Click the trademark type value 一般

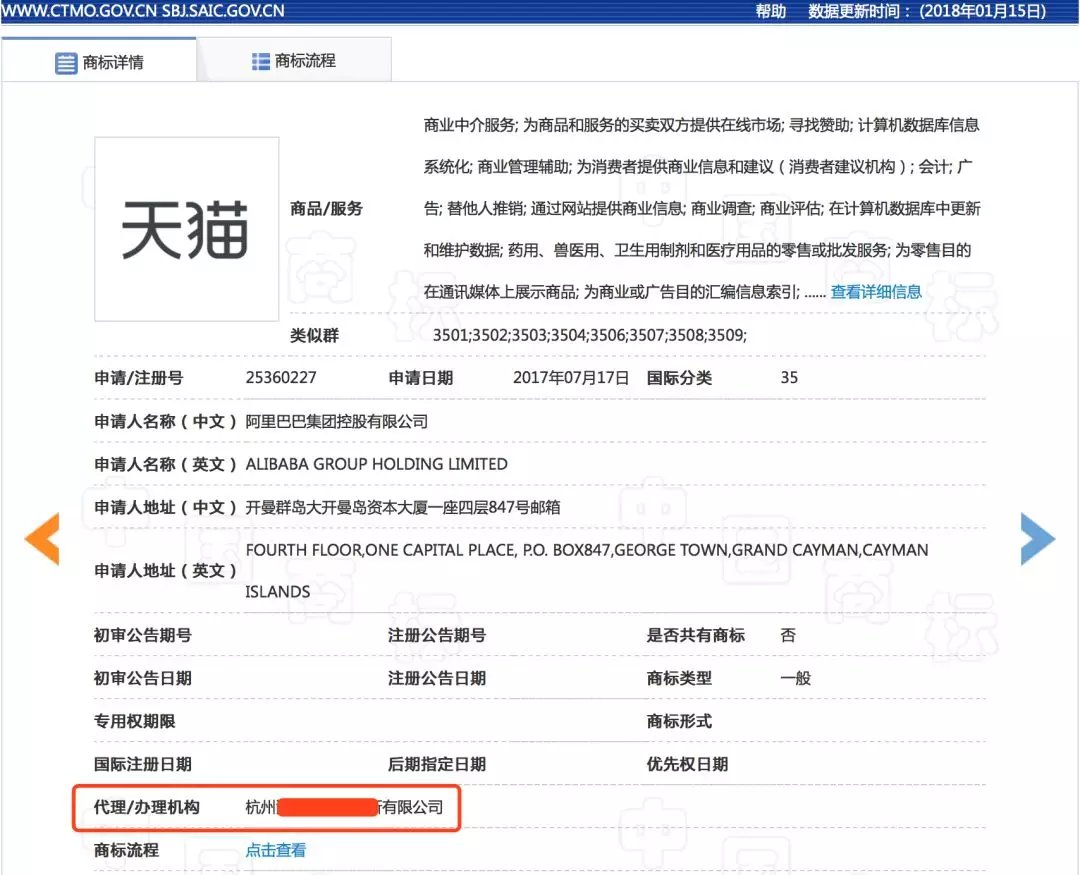click(x=795, y=678)
